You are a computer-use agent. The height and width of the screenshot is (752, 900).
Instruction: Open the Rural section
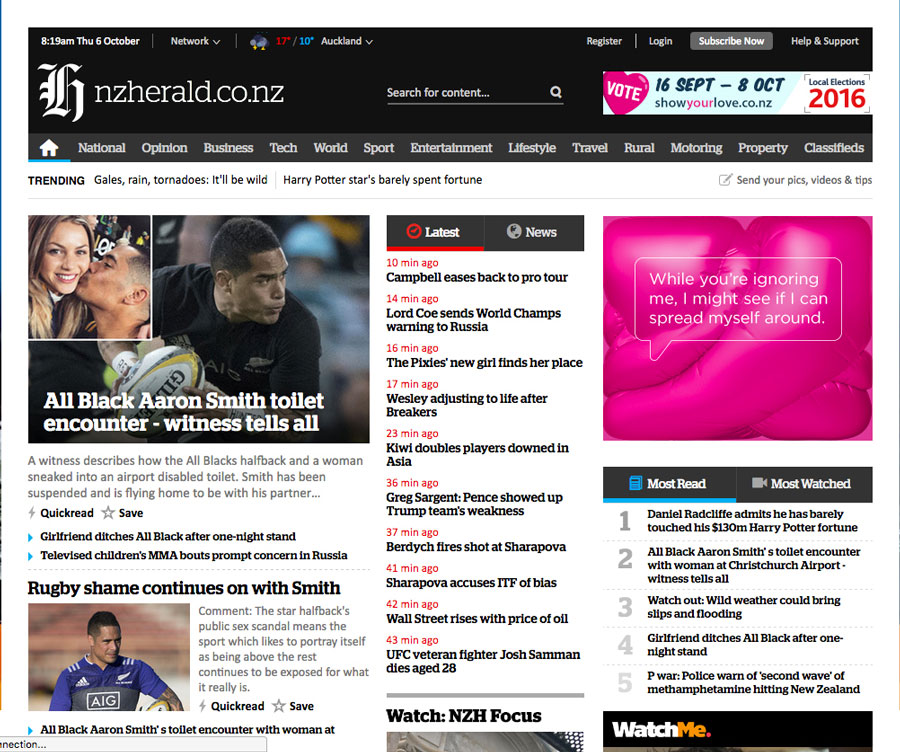point(639,148)
